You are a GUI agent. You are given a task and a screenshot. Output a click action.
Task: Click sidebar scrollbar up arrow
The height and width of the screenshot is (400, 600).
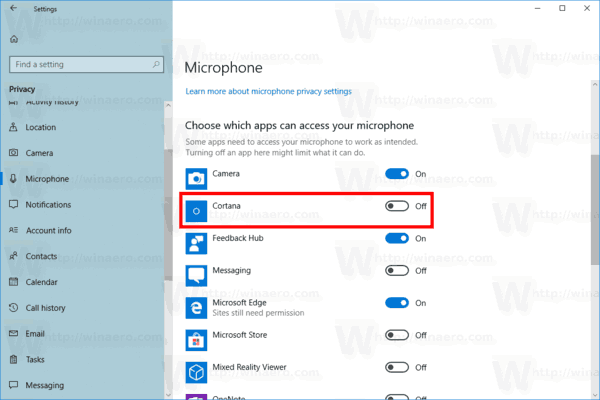click(168, 105)
